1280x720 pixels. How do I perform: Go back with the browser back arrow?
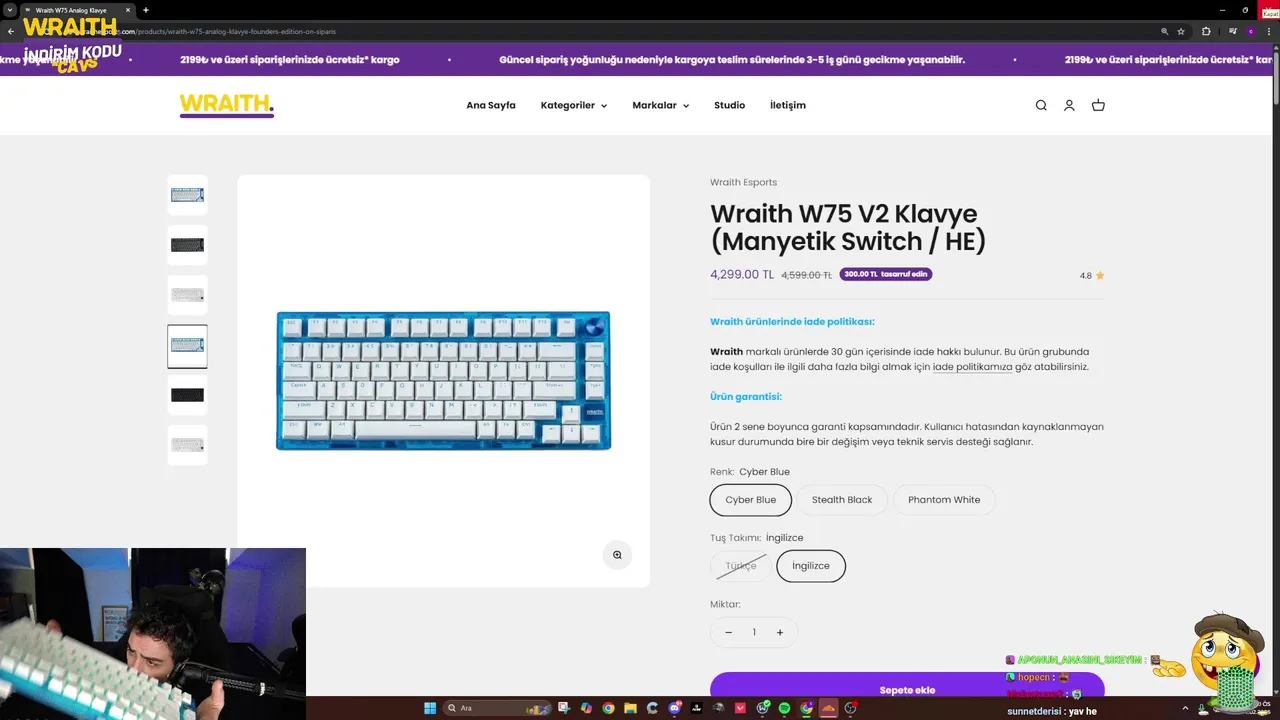click(x=11, y=31)
